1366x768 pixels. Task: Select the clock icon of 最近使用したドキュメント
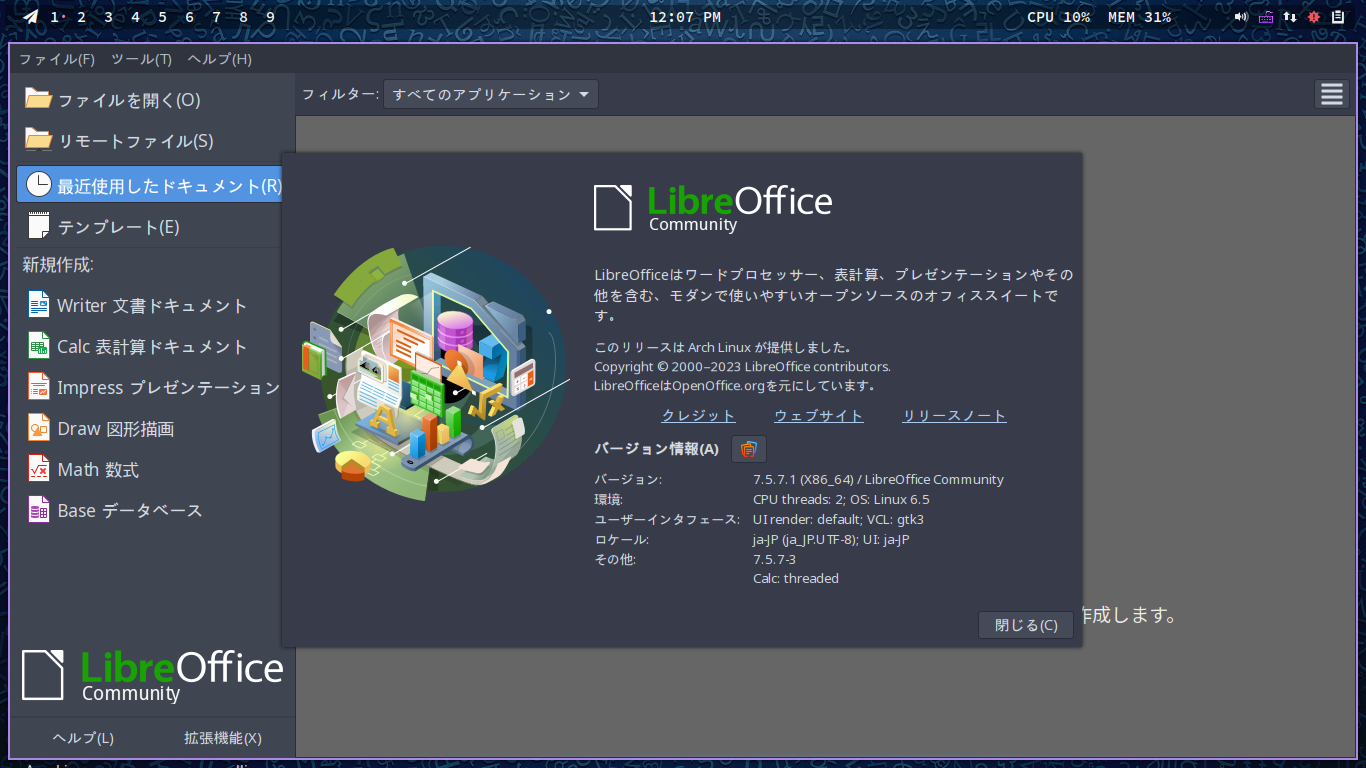click(38, 184)
